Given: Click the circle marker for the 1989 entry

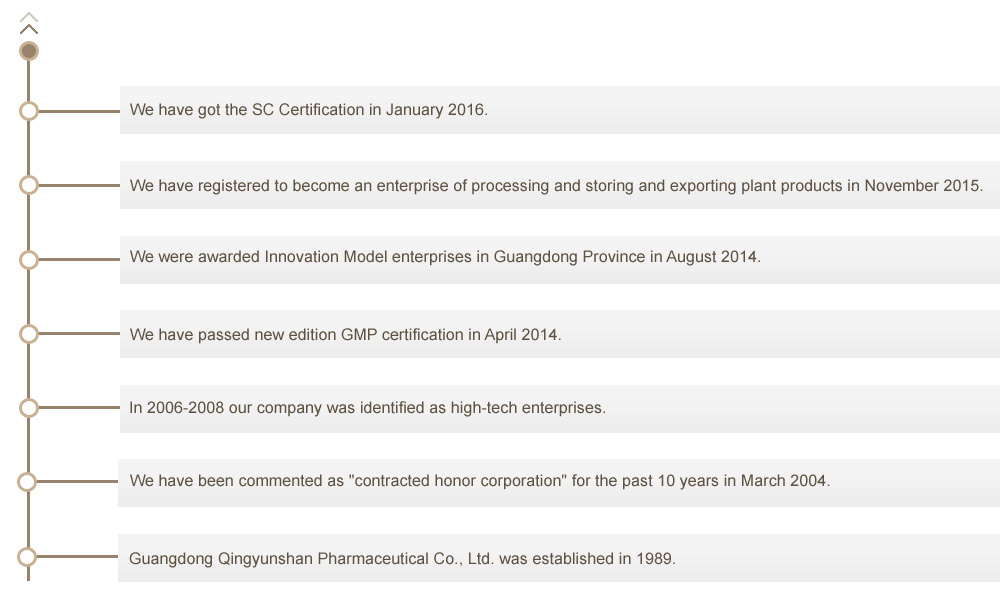Looking at the screenshot, I should [x=27, y=557].
